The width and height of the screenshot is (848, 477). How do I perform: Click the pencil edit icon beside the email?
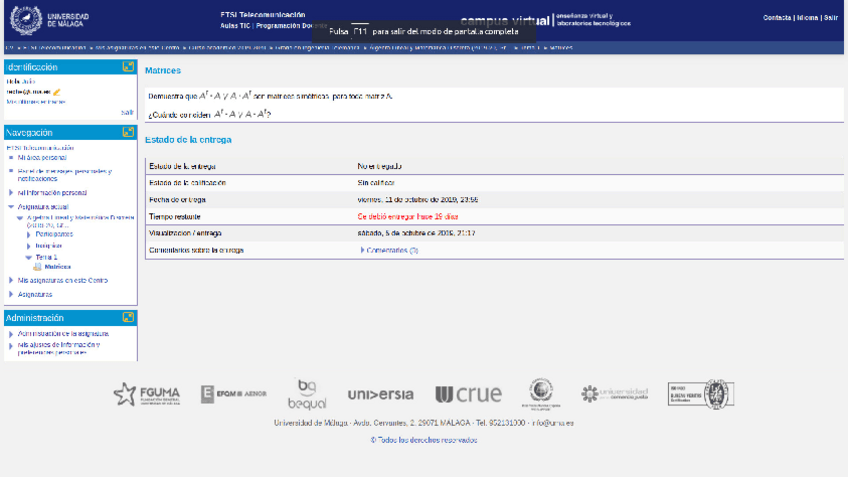[57, 92]
